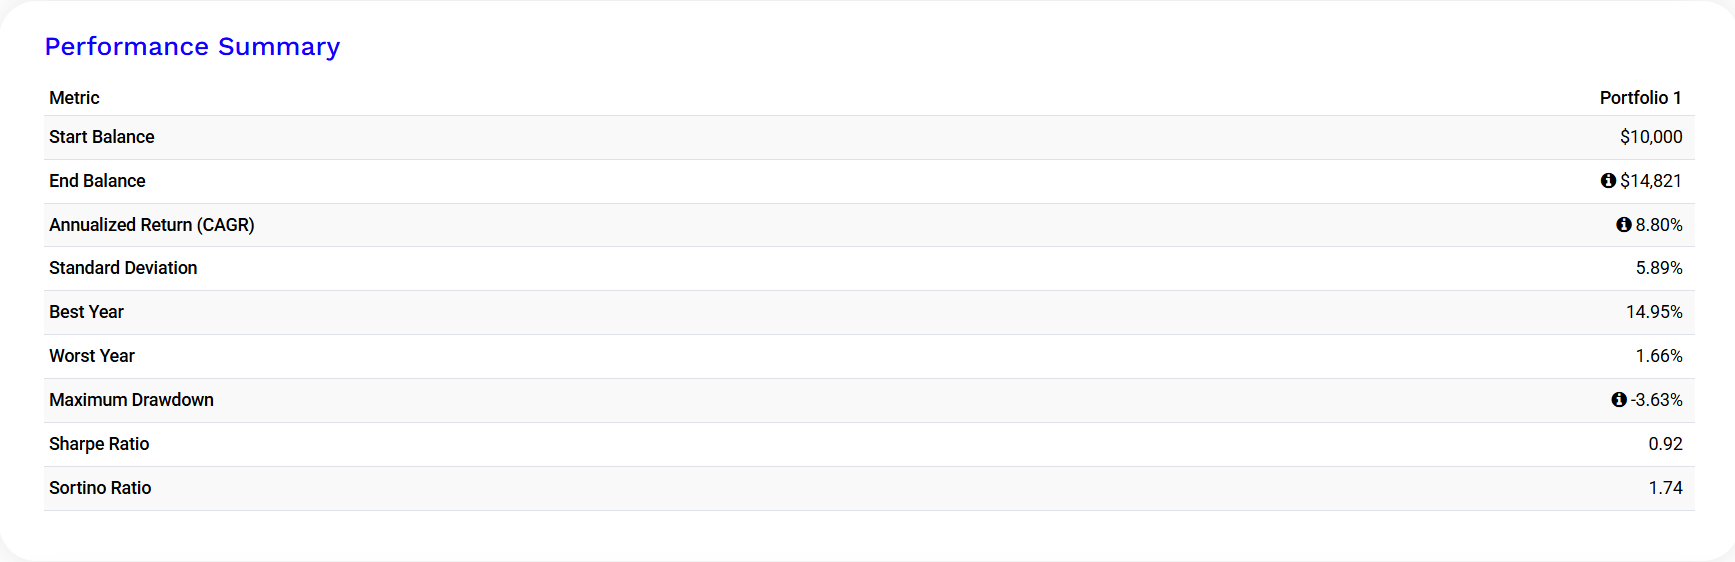Click the info icon beside Maximum Drawdown value
Viewport: 1735px width, 562px height.
coord(1619,400)
